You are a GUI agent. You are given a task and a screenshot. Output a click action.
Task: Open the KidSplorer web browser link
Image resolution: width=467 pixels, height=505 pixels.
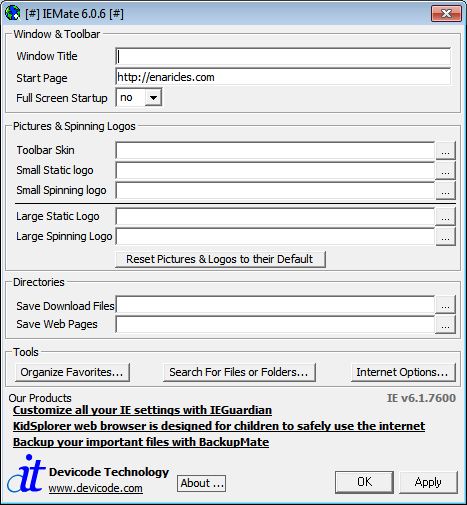coord(219,426)
